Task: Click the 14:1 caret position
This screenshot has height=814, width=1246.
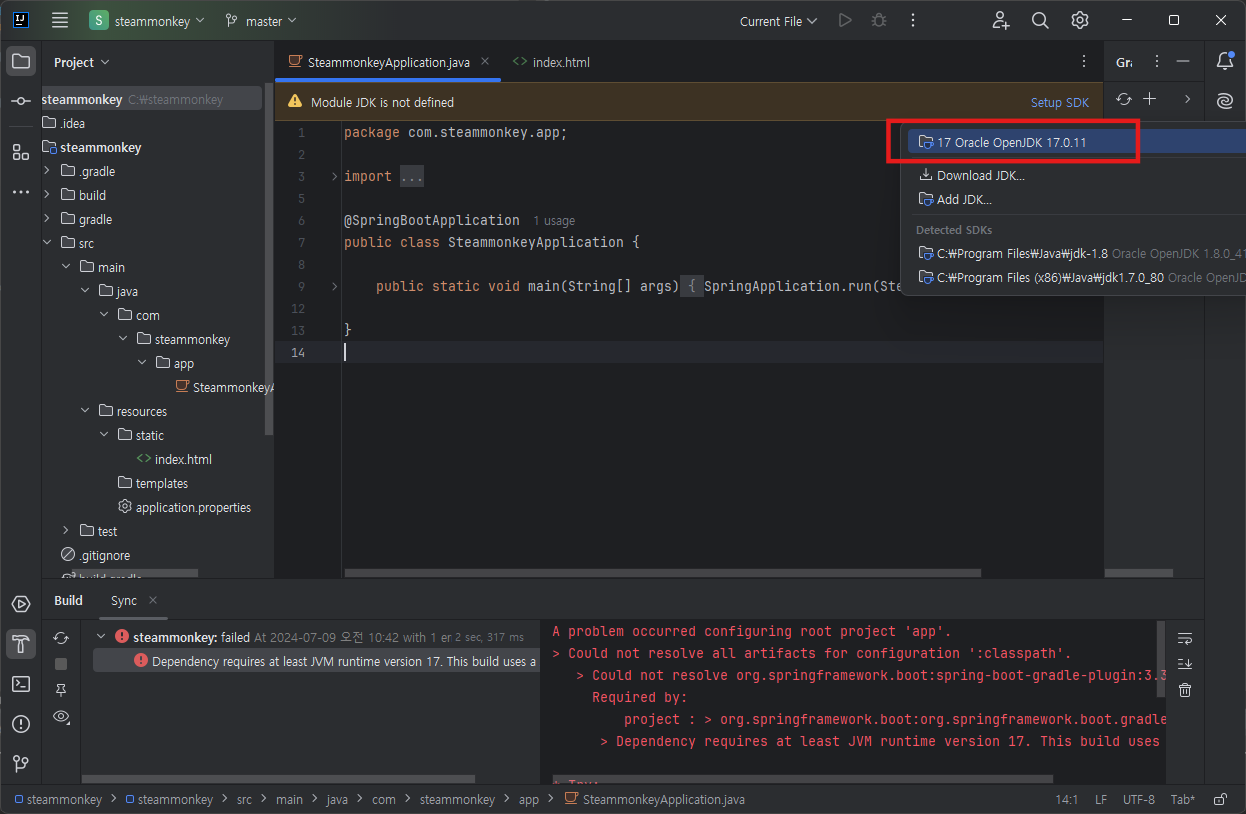Action: (1067, 800)
